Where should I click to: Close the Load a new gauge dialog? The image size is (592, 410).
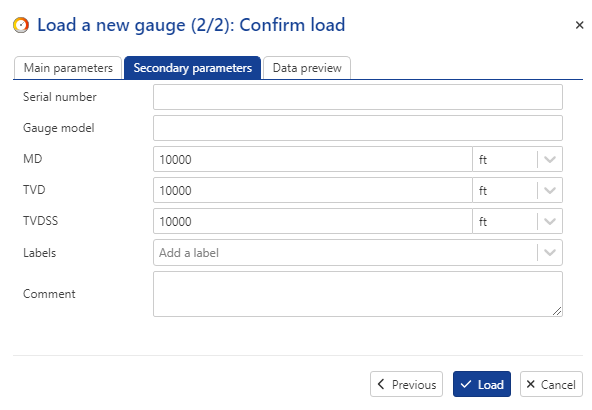coord(579,25)
